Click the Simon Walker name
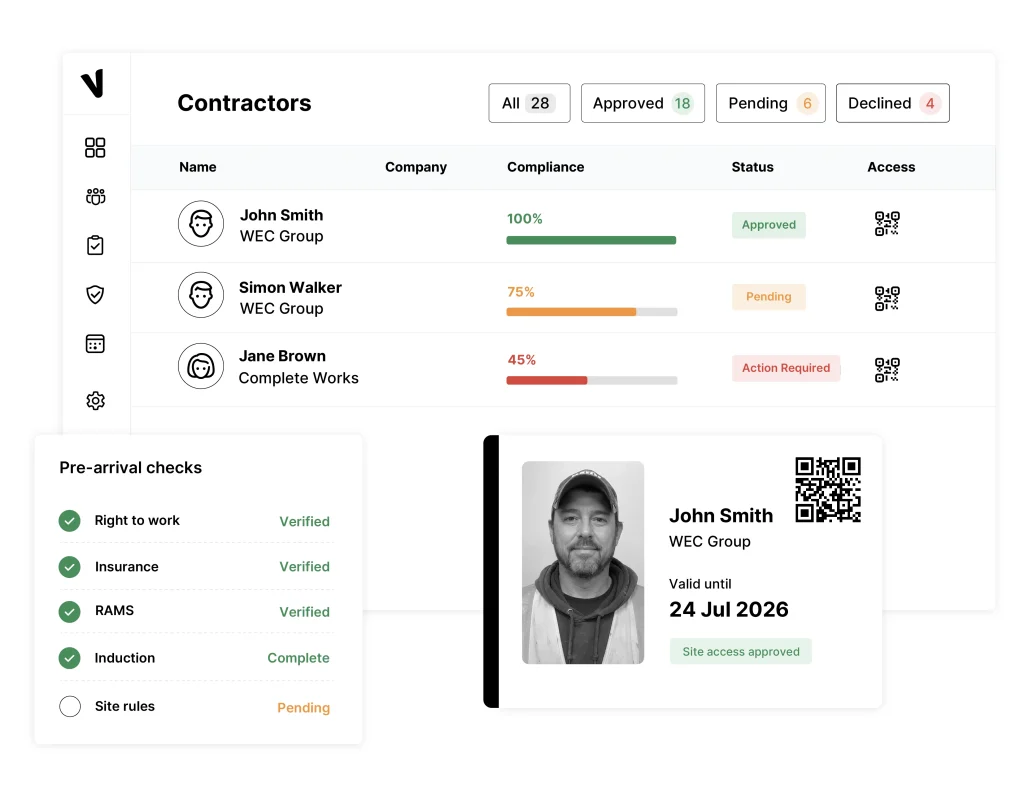This screenshot has width=1024, height=788. click(x=290, y=287)
